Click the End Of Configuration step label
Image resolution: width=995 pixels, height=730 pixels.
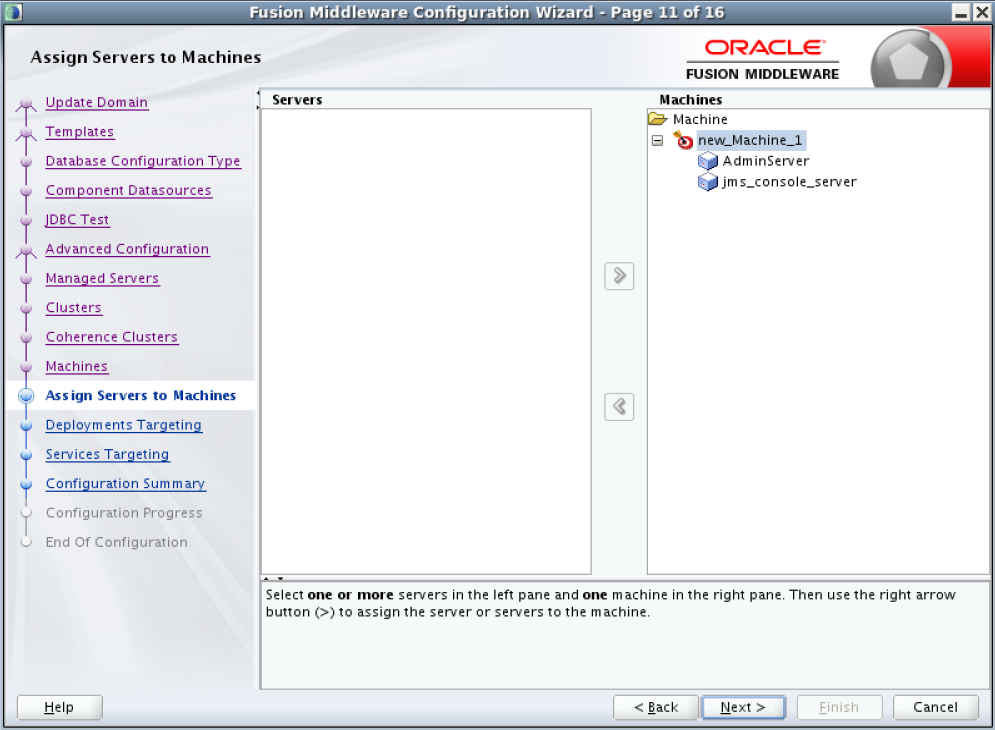point(116,542)
